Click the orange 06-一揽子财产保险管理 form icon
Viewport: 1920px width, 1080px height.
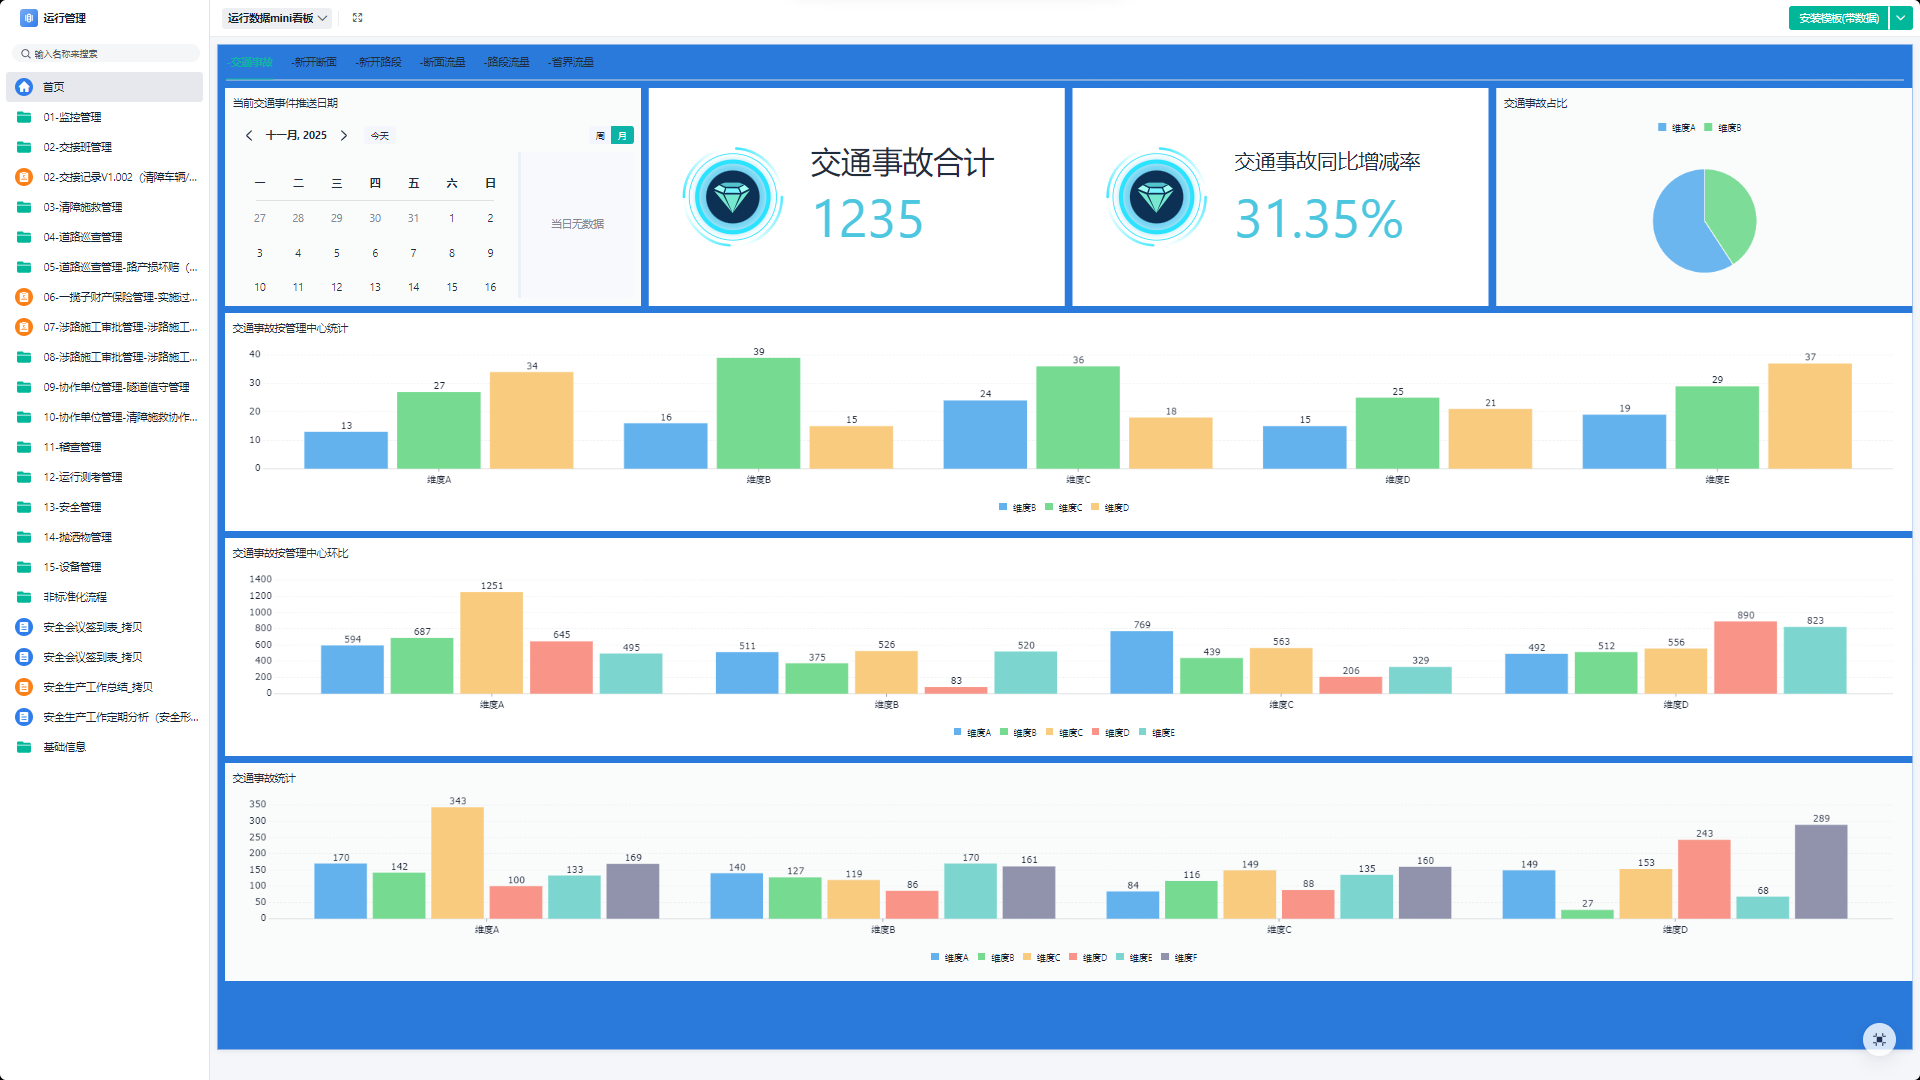pos(24,297)
